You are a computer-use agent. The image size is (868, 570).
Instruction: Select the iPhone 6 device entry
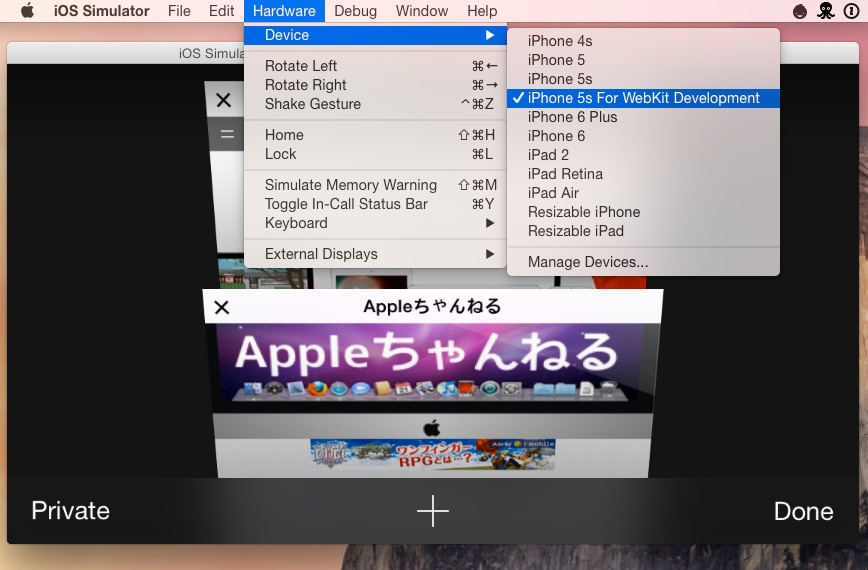click(x=643, y=136)
